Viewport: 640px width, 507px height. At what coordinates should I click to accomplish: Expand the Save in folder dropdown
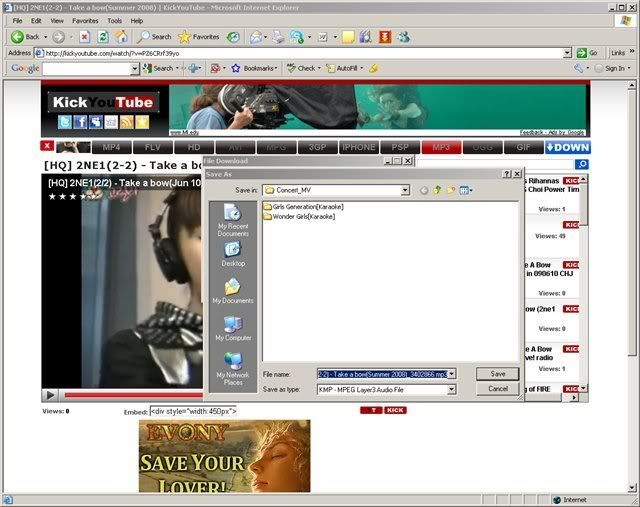[404, 190]
